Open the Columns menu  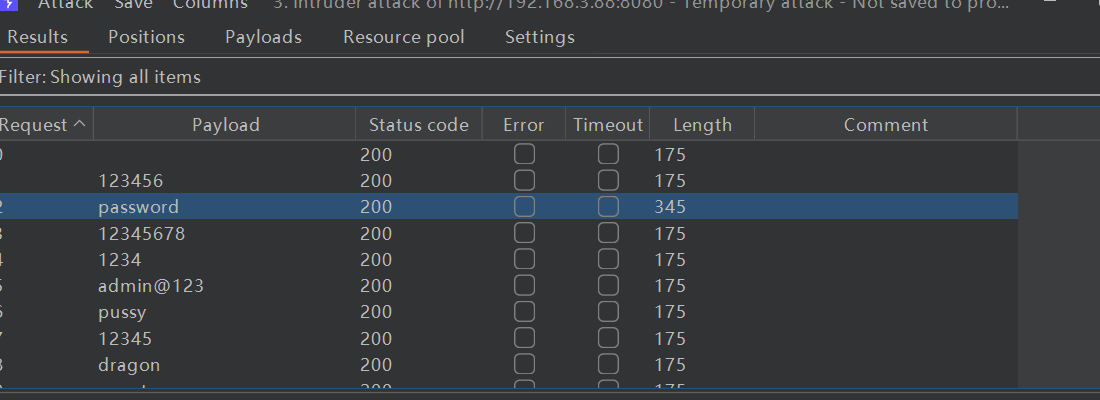coord(209,5)
